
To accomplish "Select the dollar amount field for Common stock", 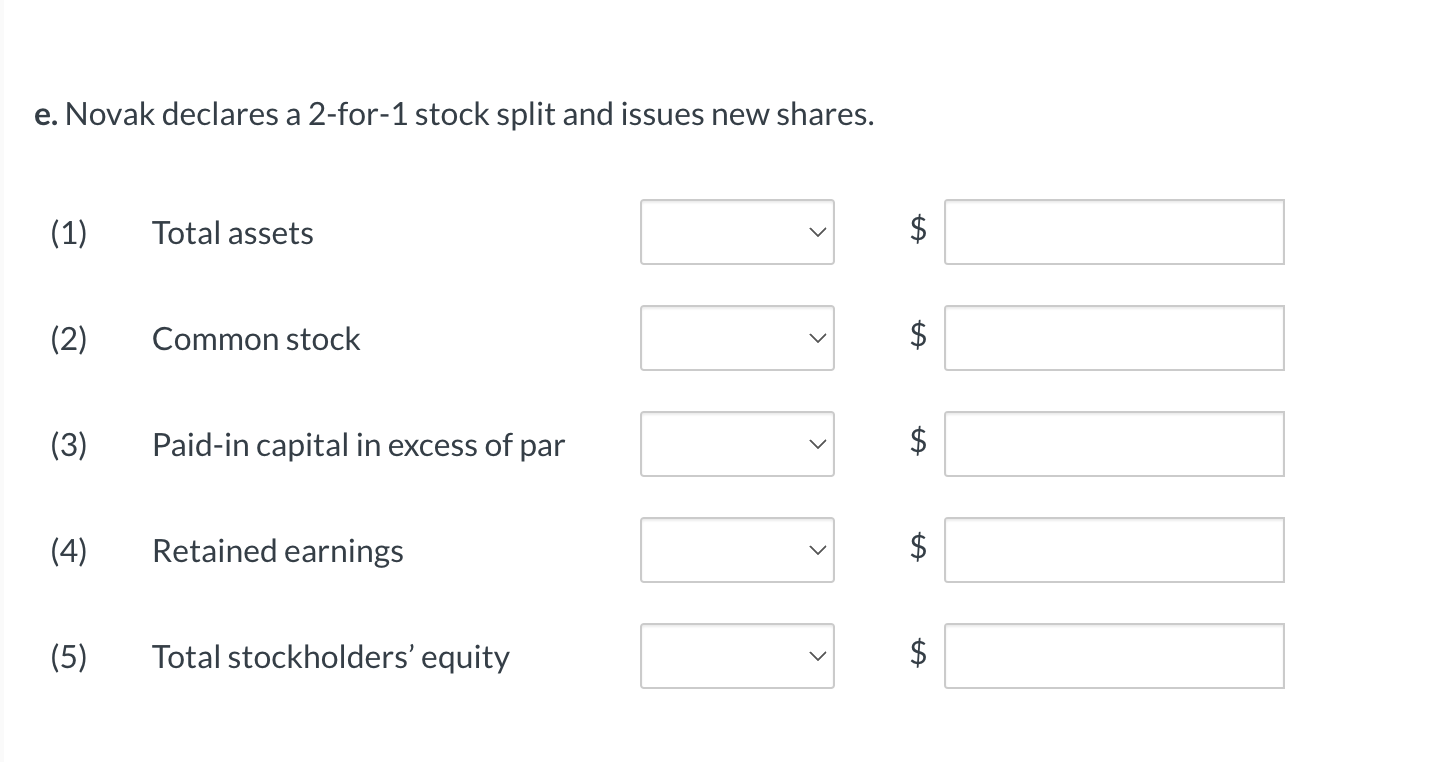I will click(x=1114, y=338).
